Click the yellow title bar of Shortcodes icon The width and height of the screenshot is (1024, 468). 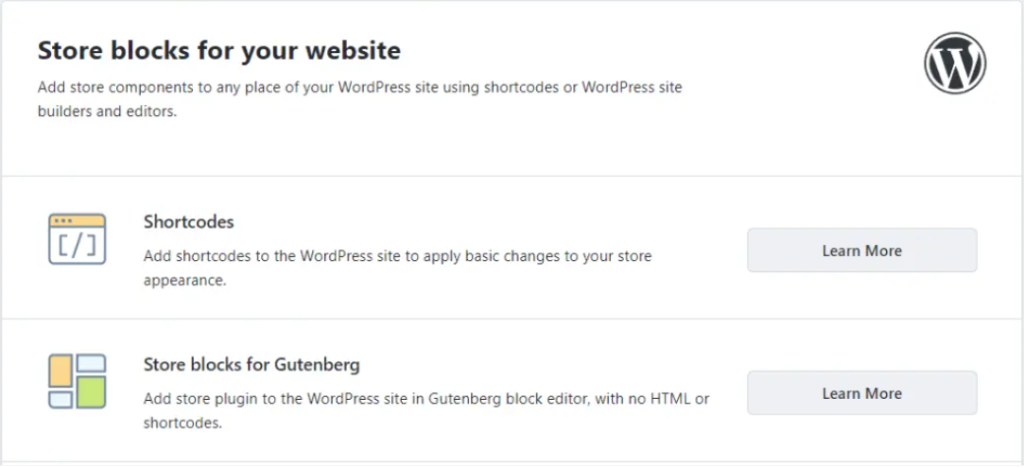(77, 219)
